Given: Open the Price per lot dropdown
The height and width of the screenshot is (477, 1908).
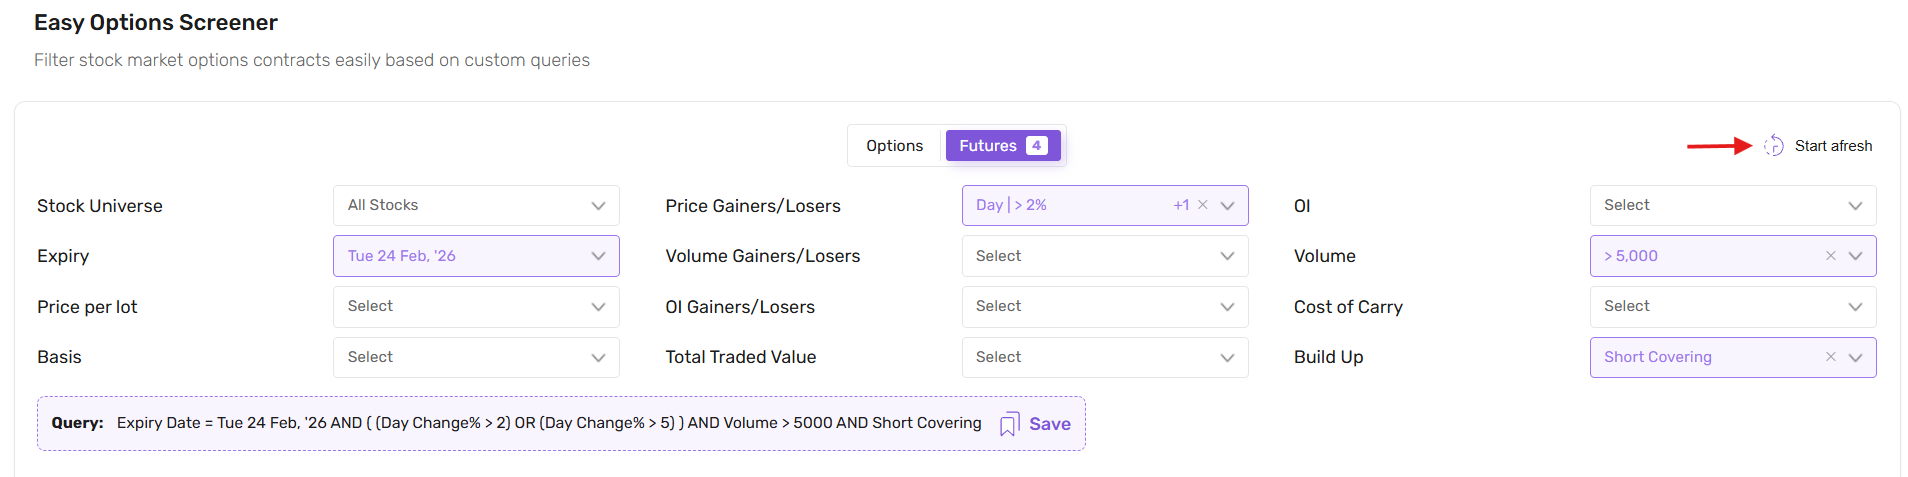Looking at the screenshot, I should point(476,307).
